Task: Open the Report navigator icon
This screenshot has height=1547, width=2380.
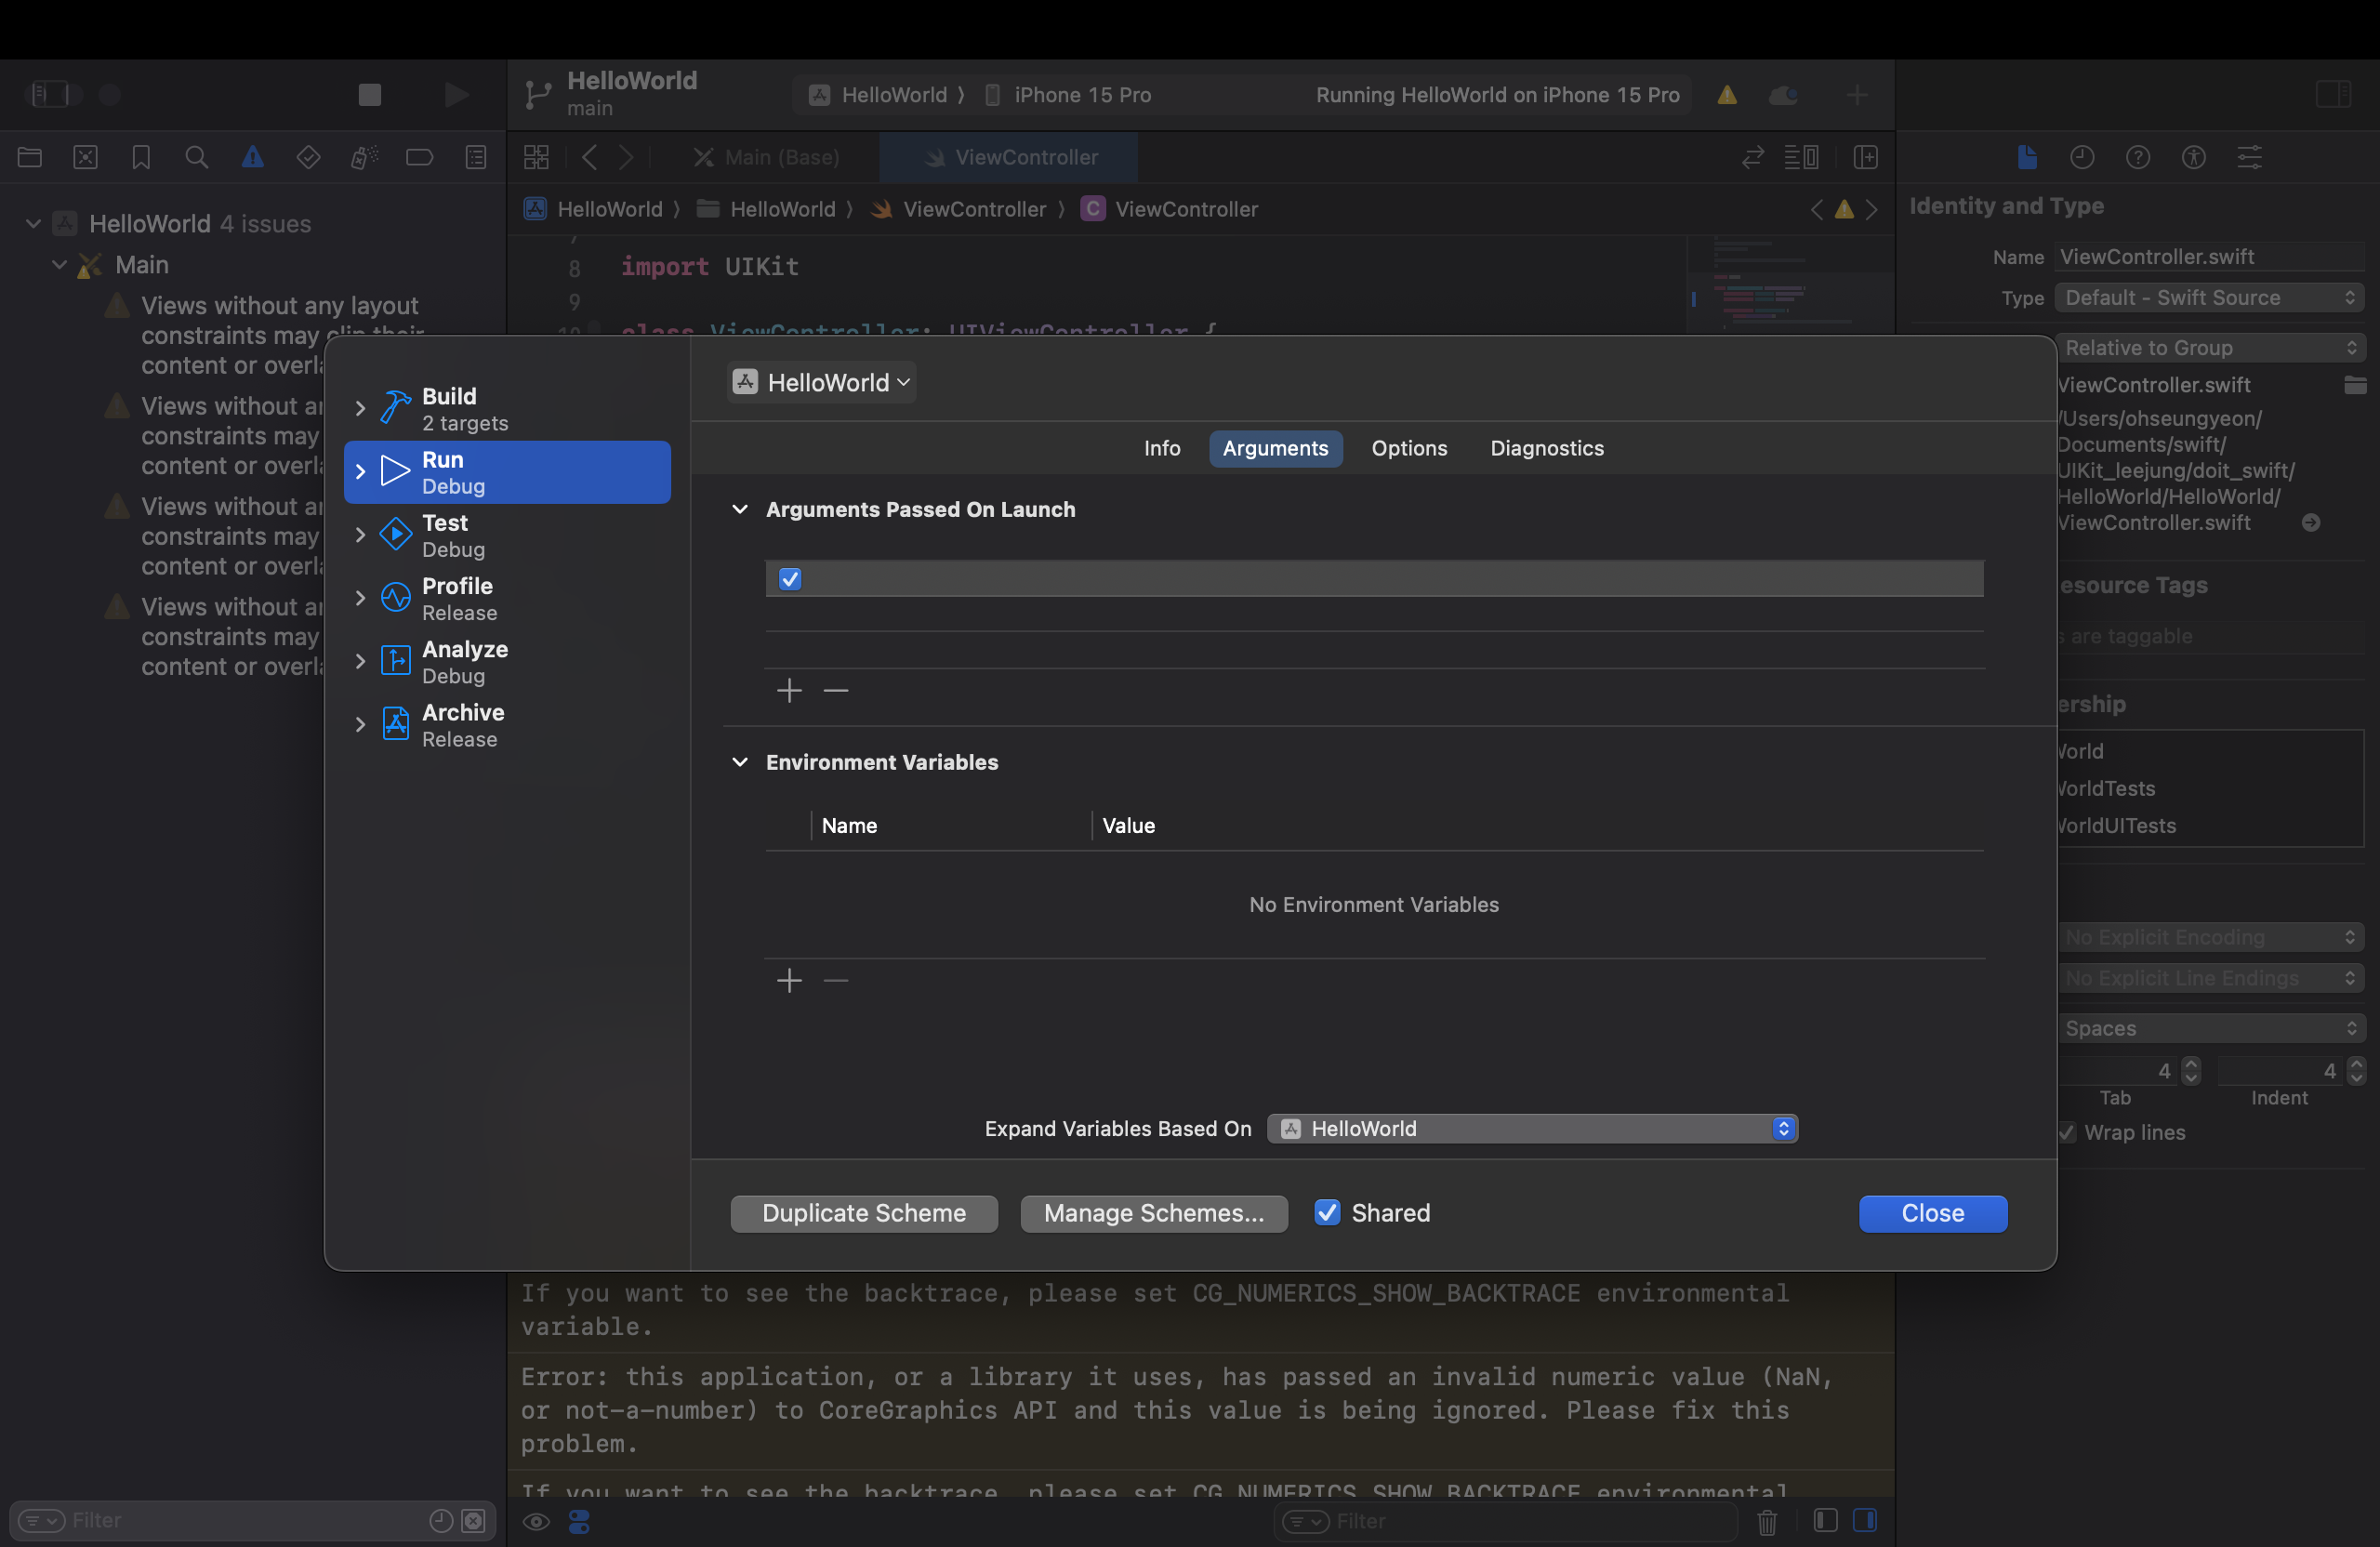Action: 476,157
